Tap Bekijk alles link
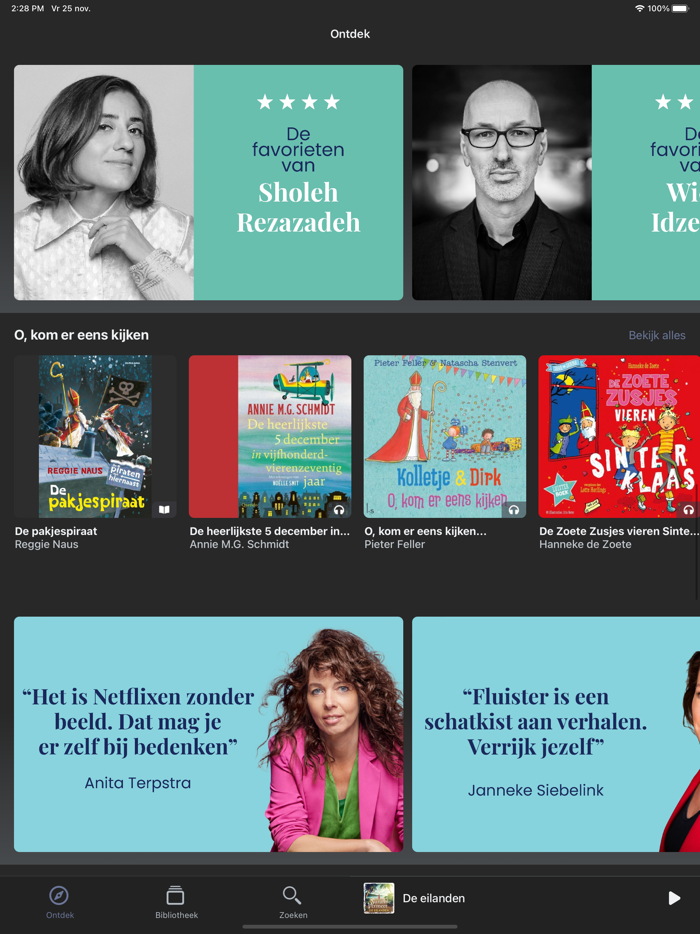 pyautogui.click(x=657, y=335)
